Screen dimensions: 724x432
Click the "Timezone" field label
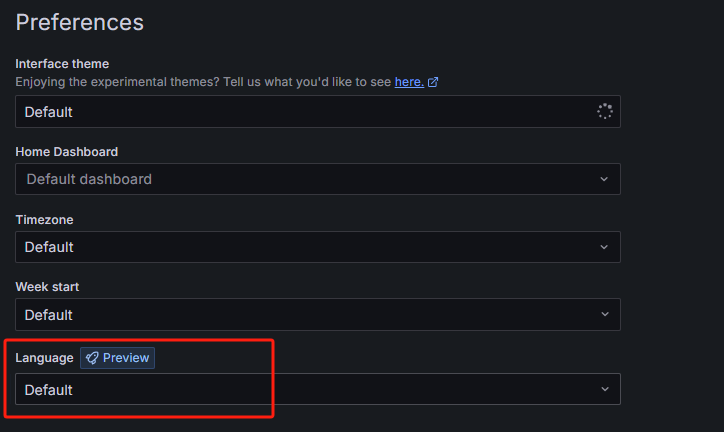pos(44,219)
